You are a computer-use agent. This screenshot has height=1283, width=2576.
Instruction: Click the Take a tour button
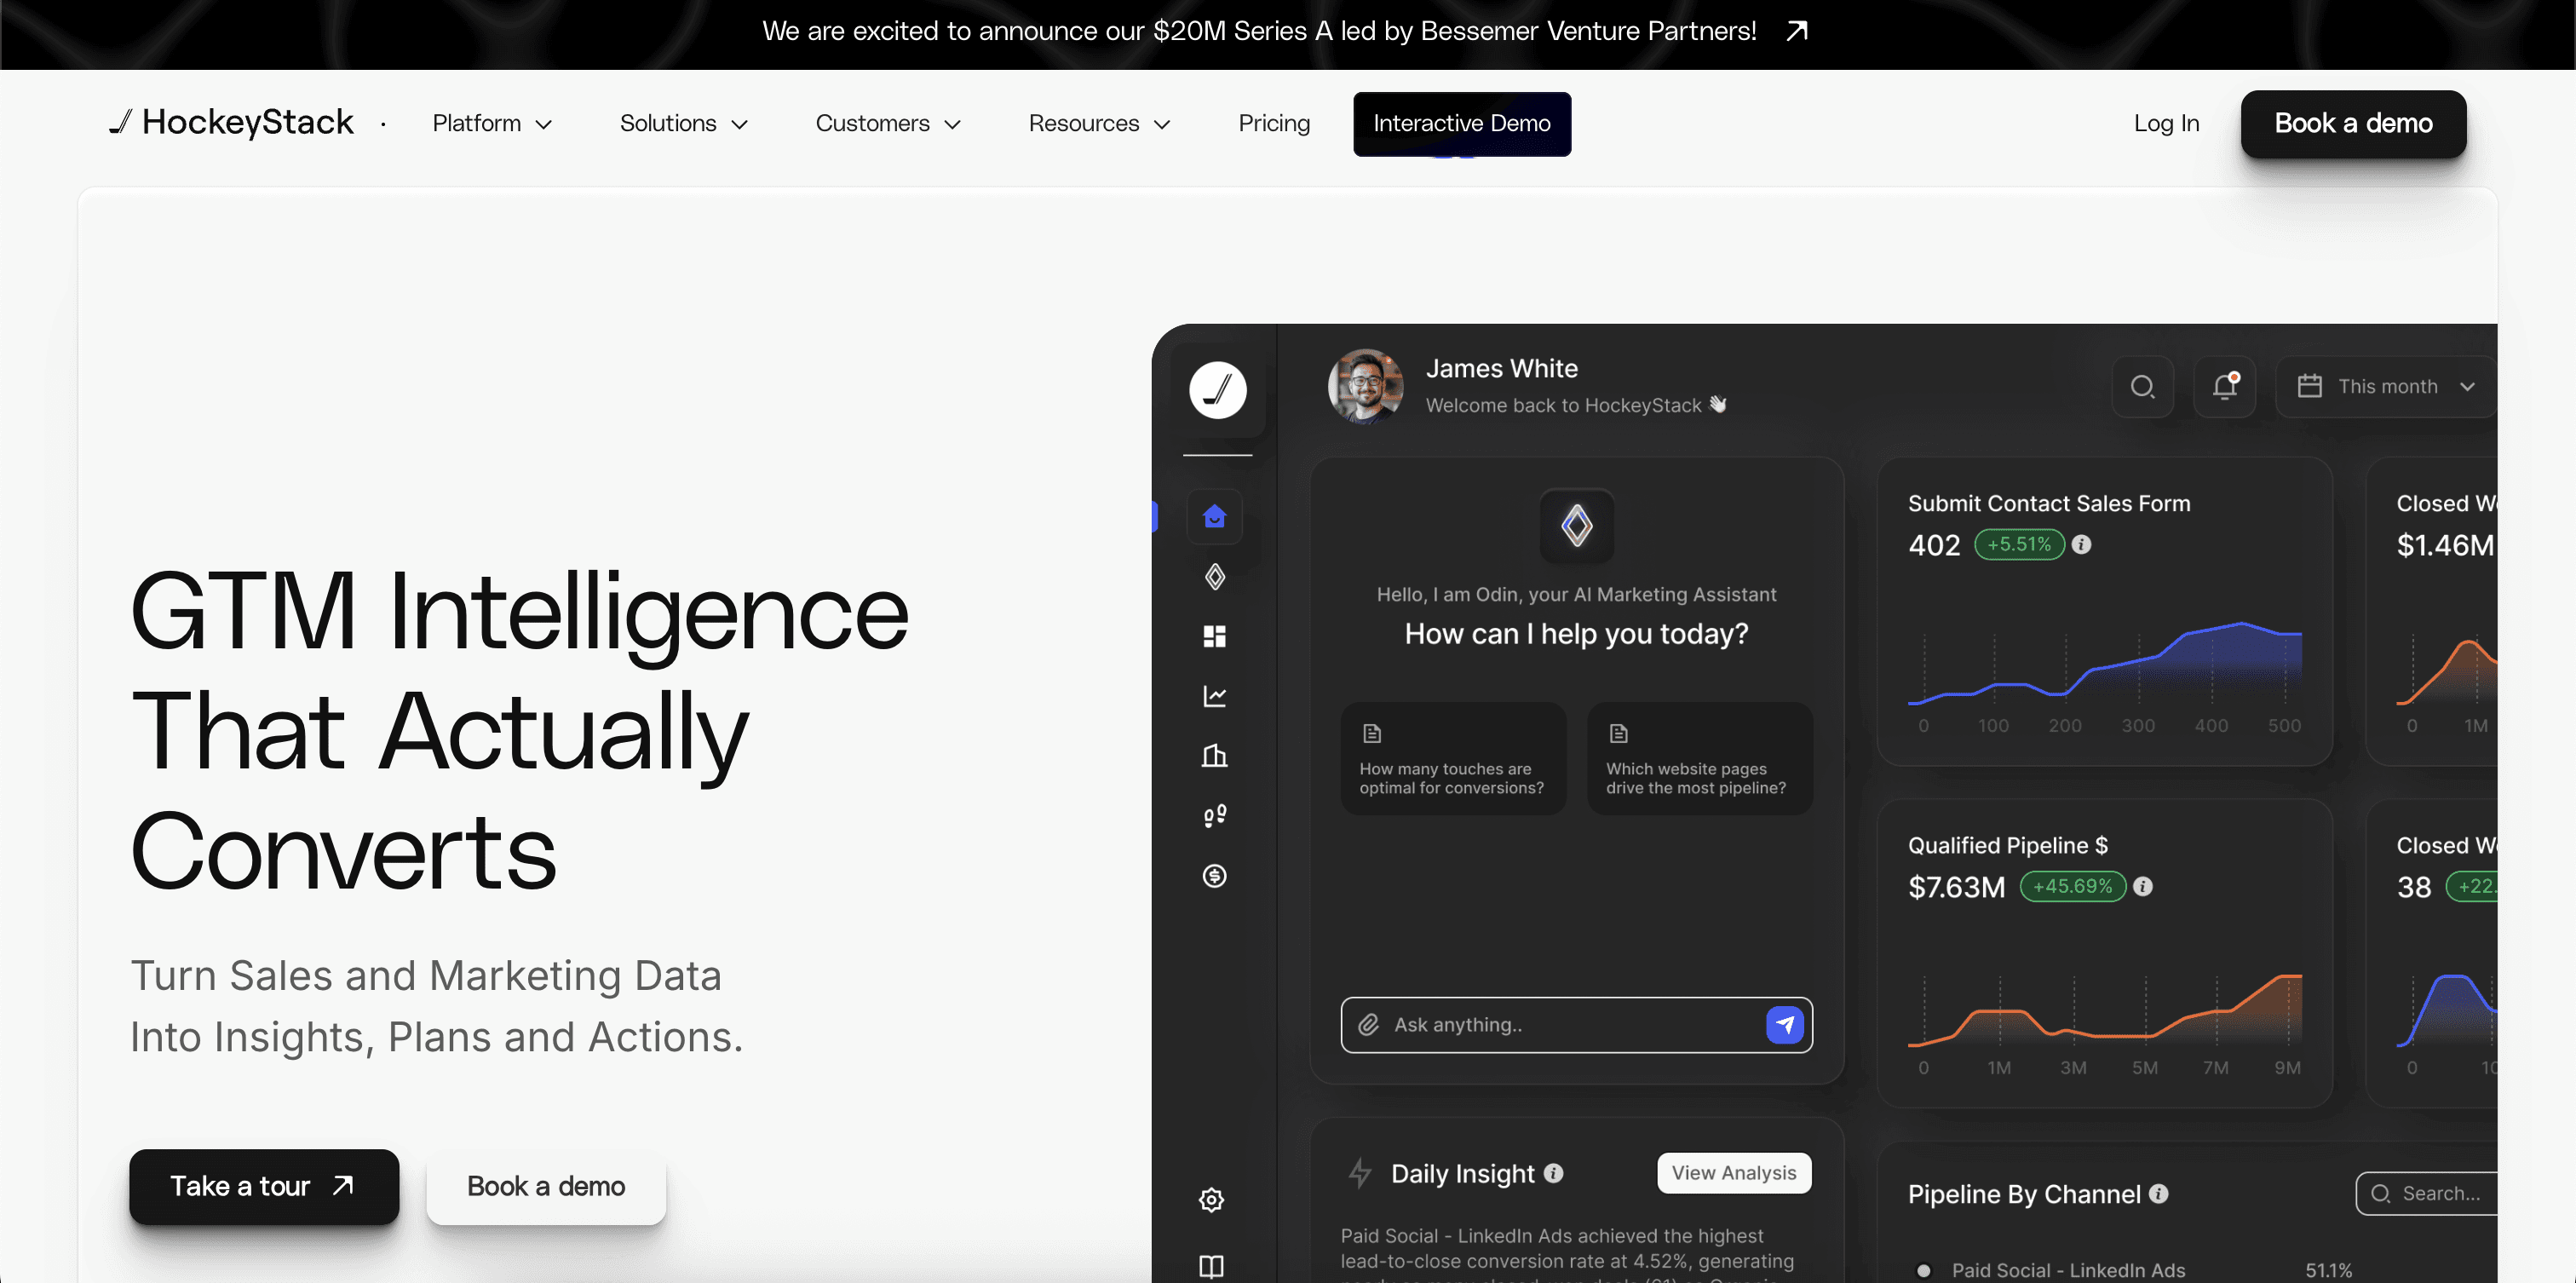tap(264, 1186)
